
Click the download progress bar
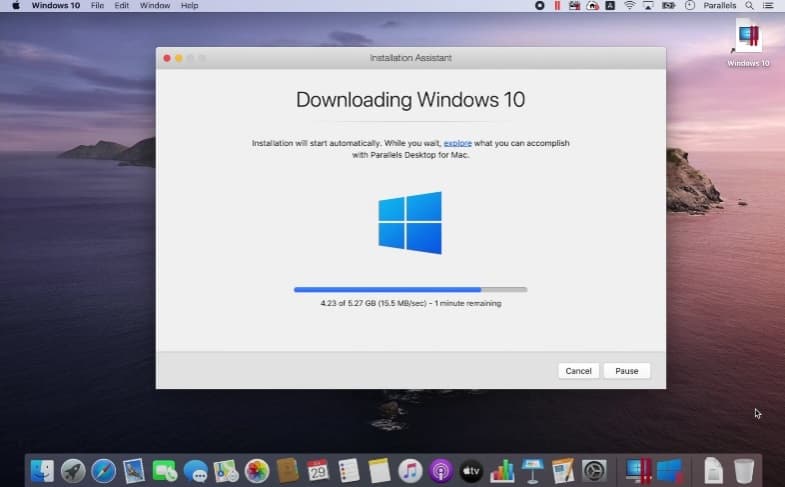pyautogui.click(x=411, y=289)
